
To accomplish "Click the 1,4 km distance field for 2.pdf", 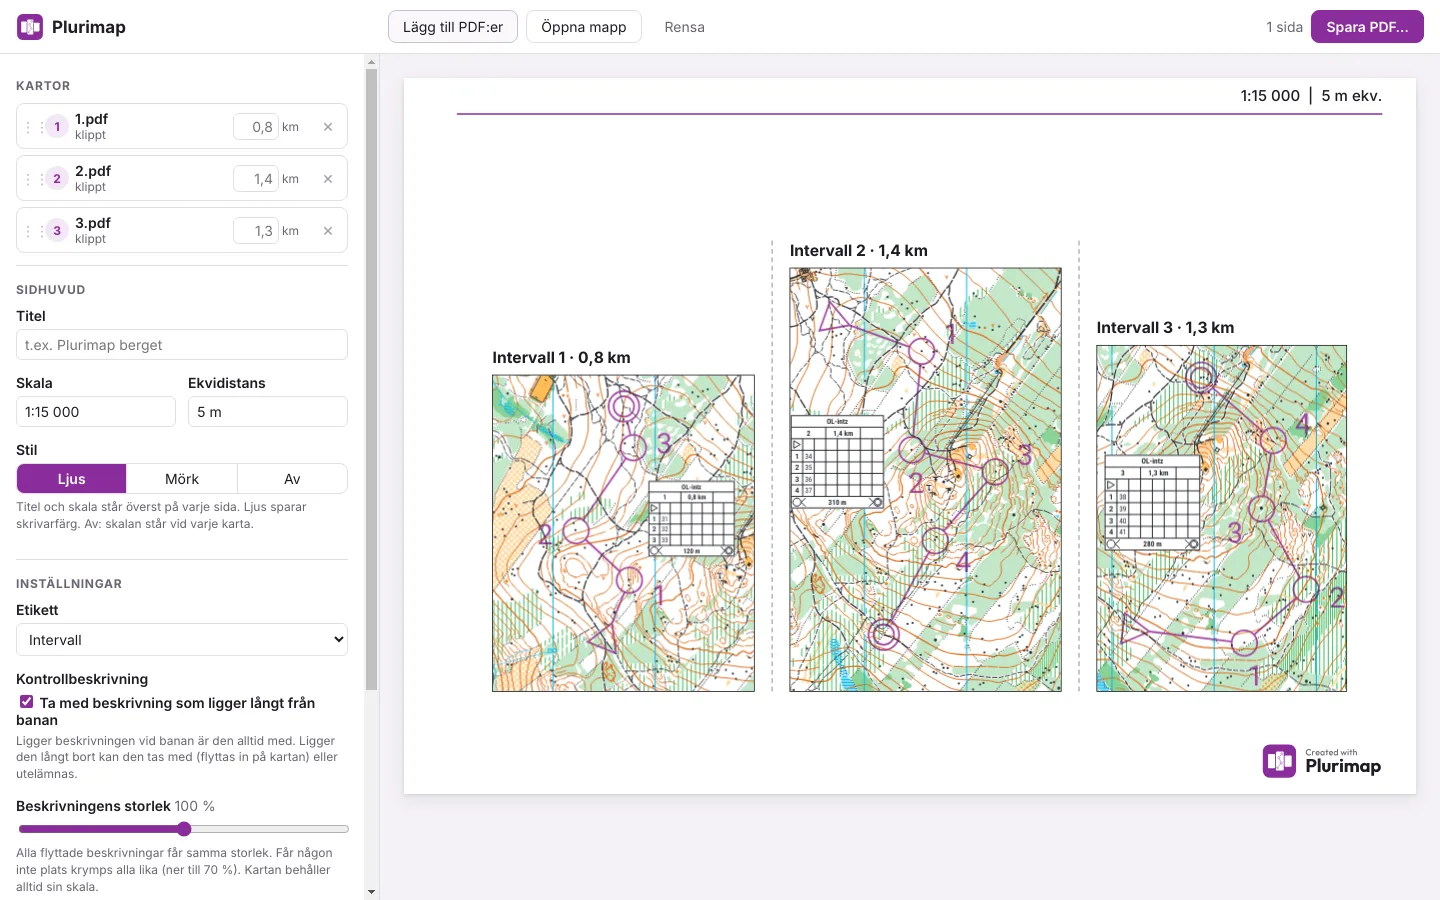I will pyautogui.click(x=256, y=179).
